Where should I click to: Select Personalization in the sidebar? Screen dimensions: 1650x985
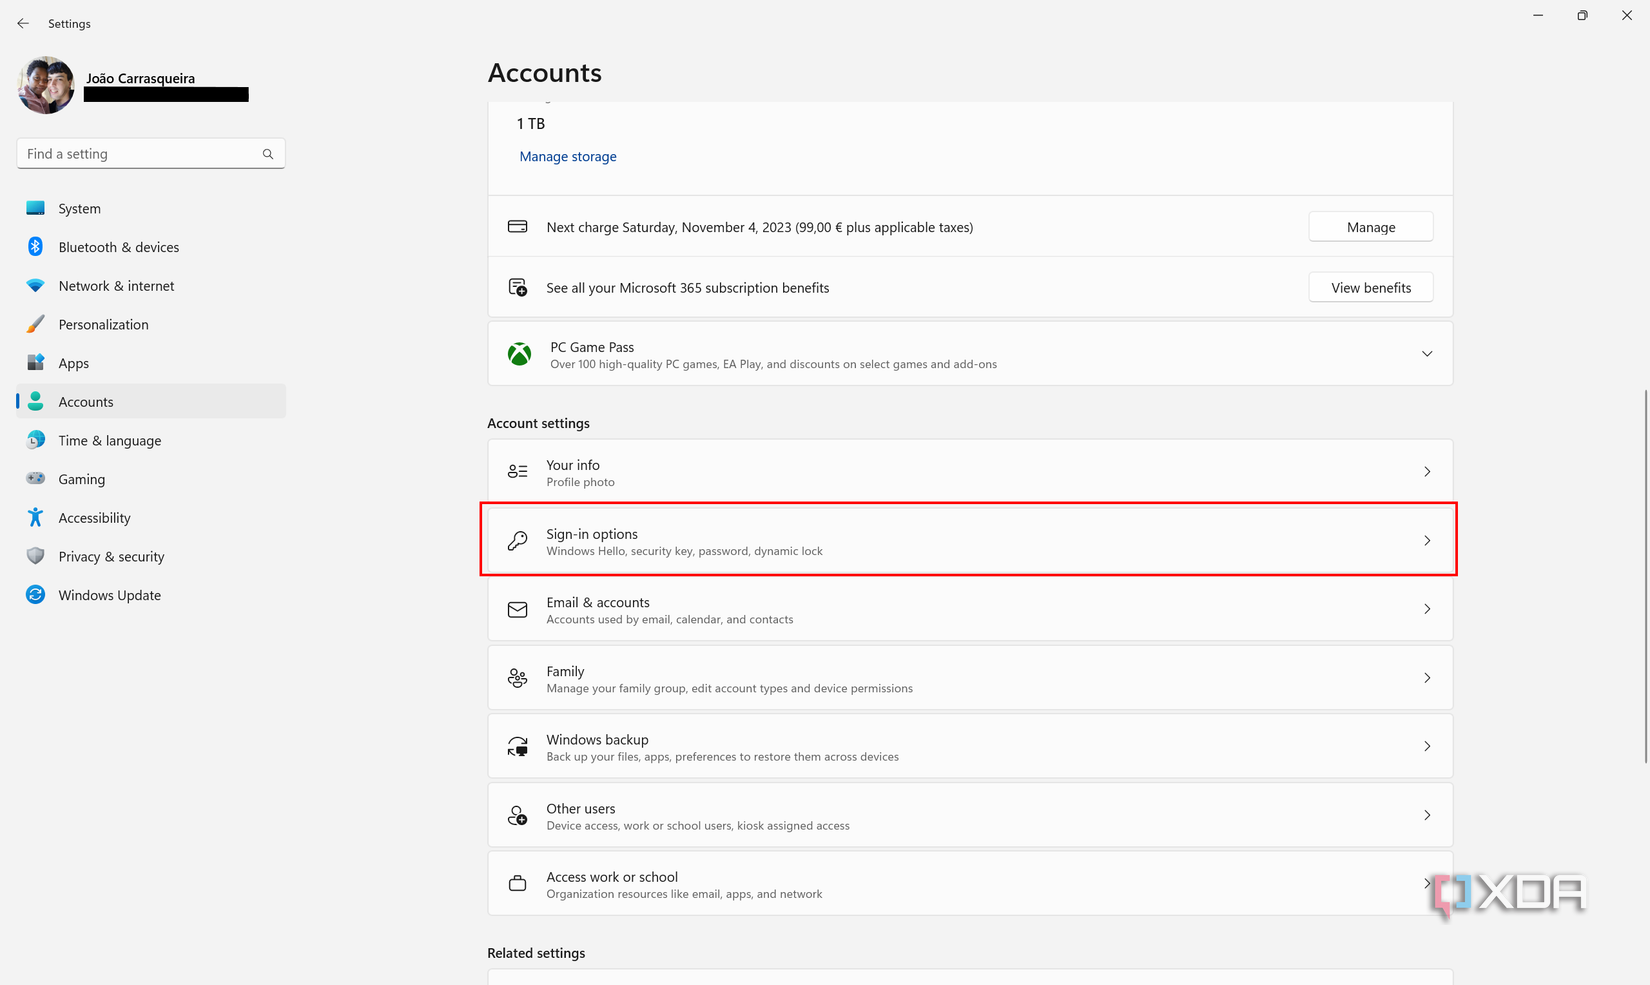coord(151,324)
